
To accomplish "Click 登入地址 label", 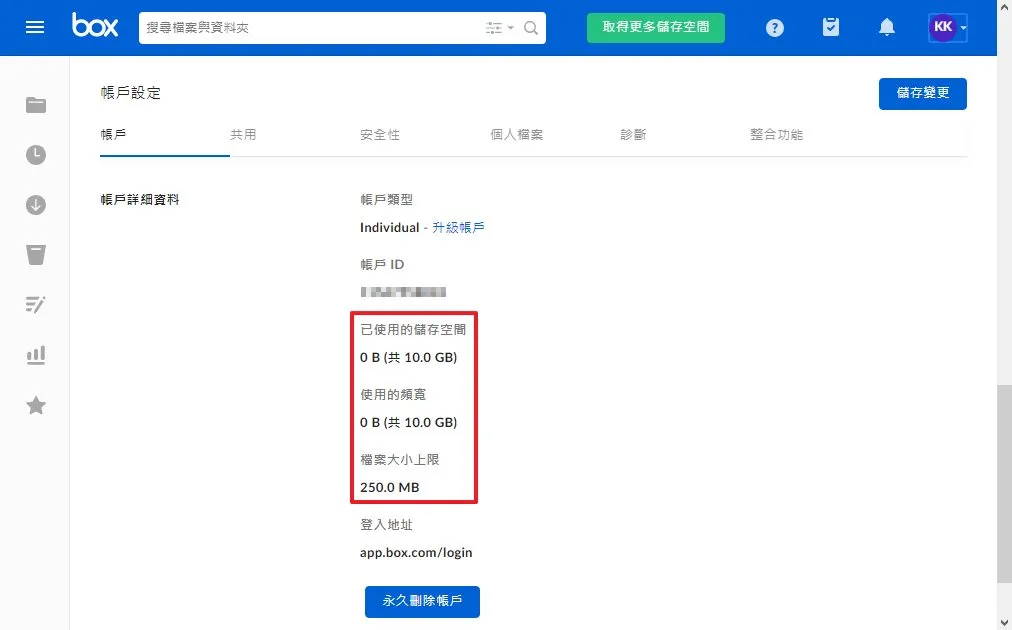I will 386,525.
